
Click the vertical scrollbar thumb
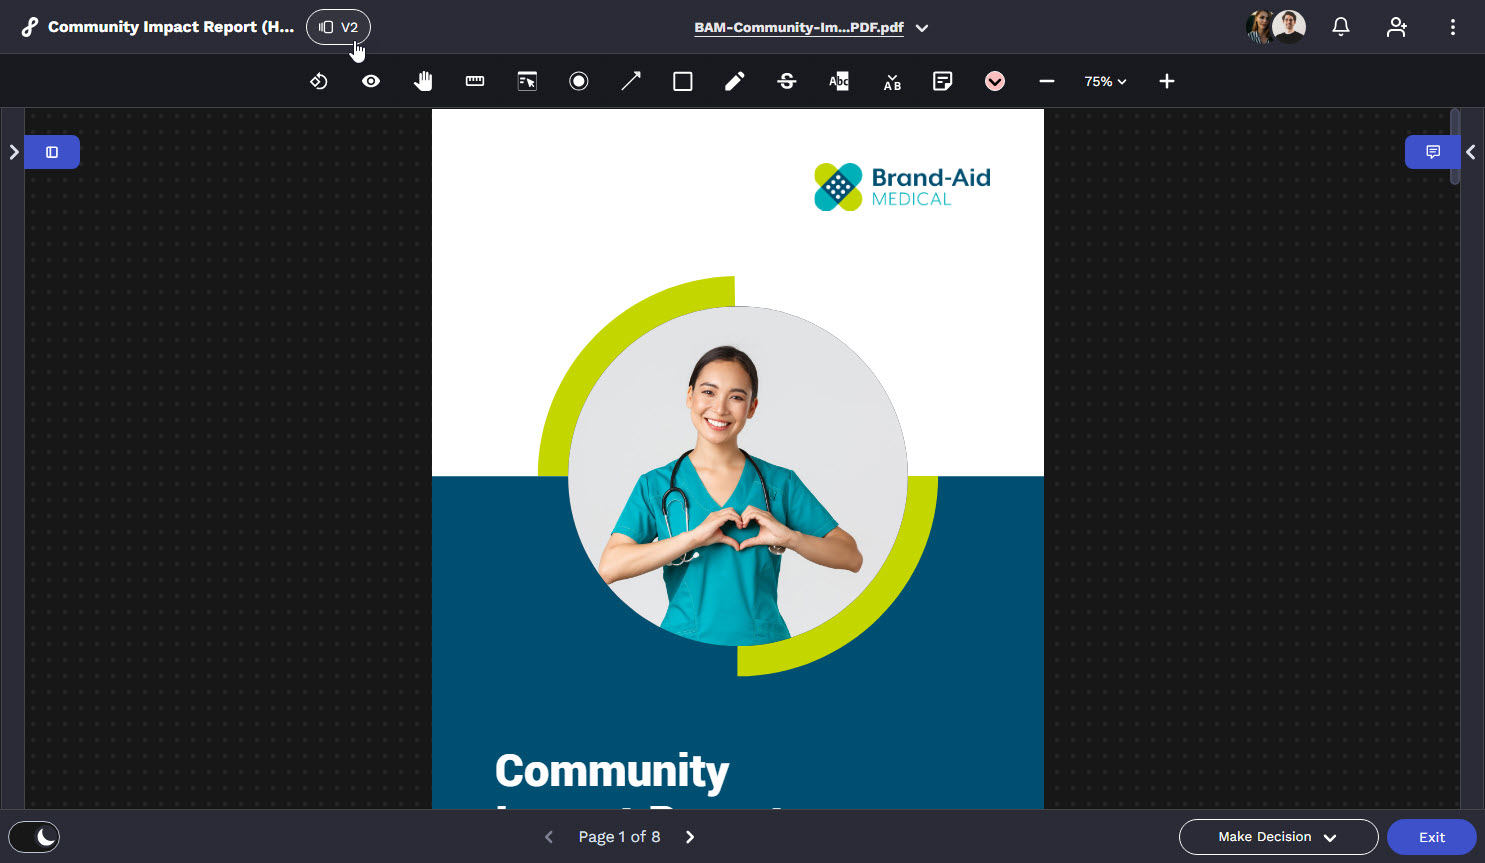[1455, 146]
